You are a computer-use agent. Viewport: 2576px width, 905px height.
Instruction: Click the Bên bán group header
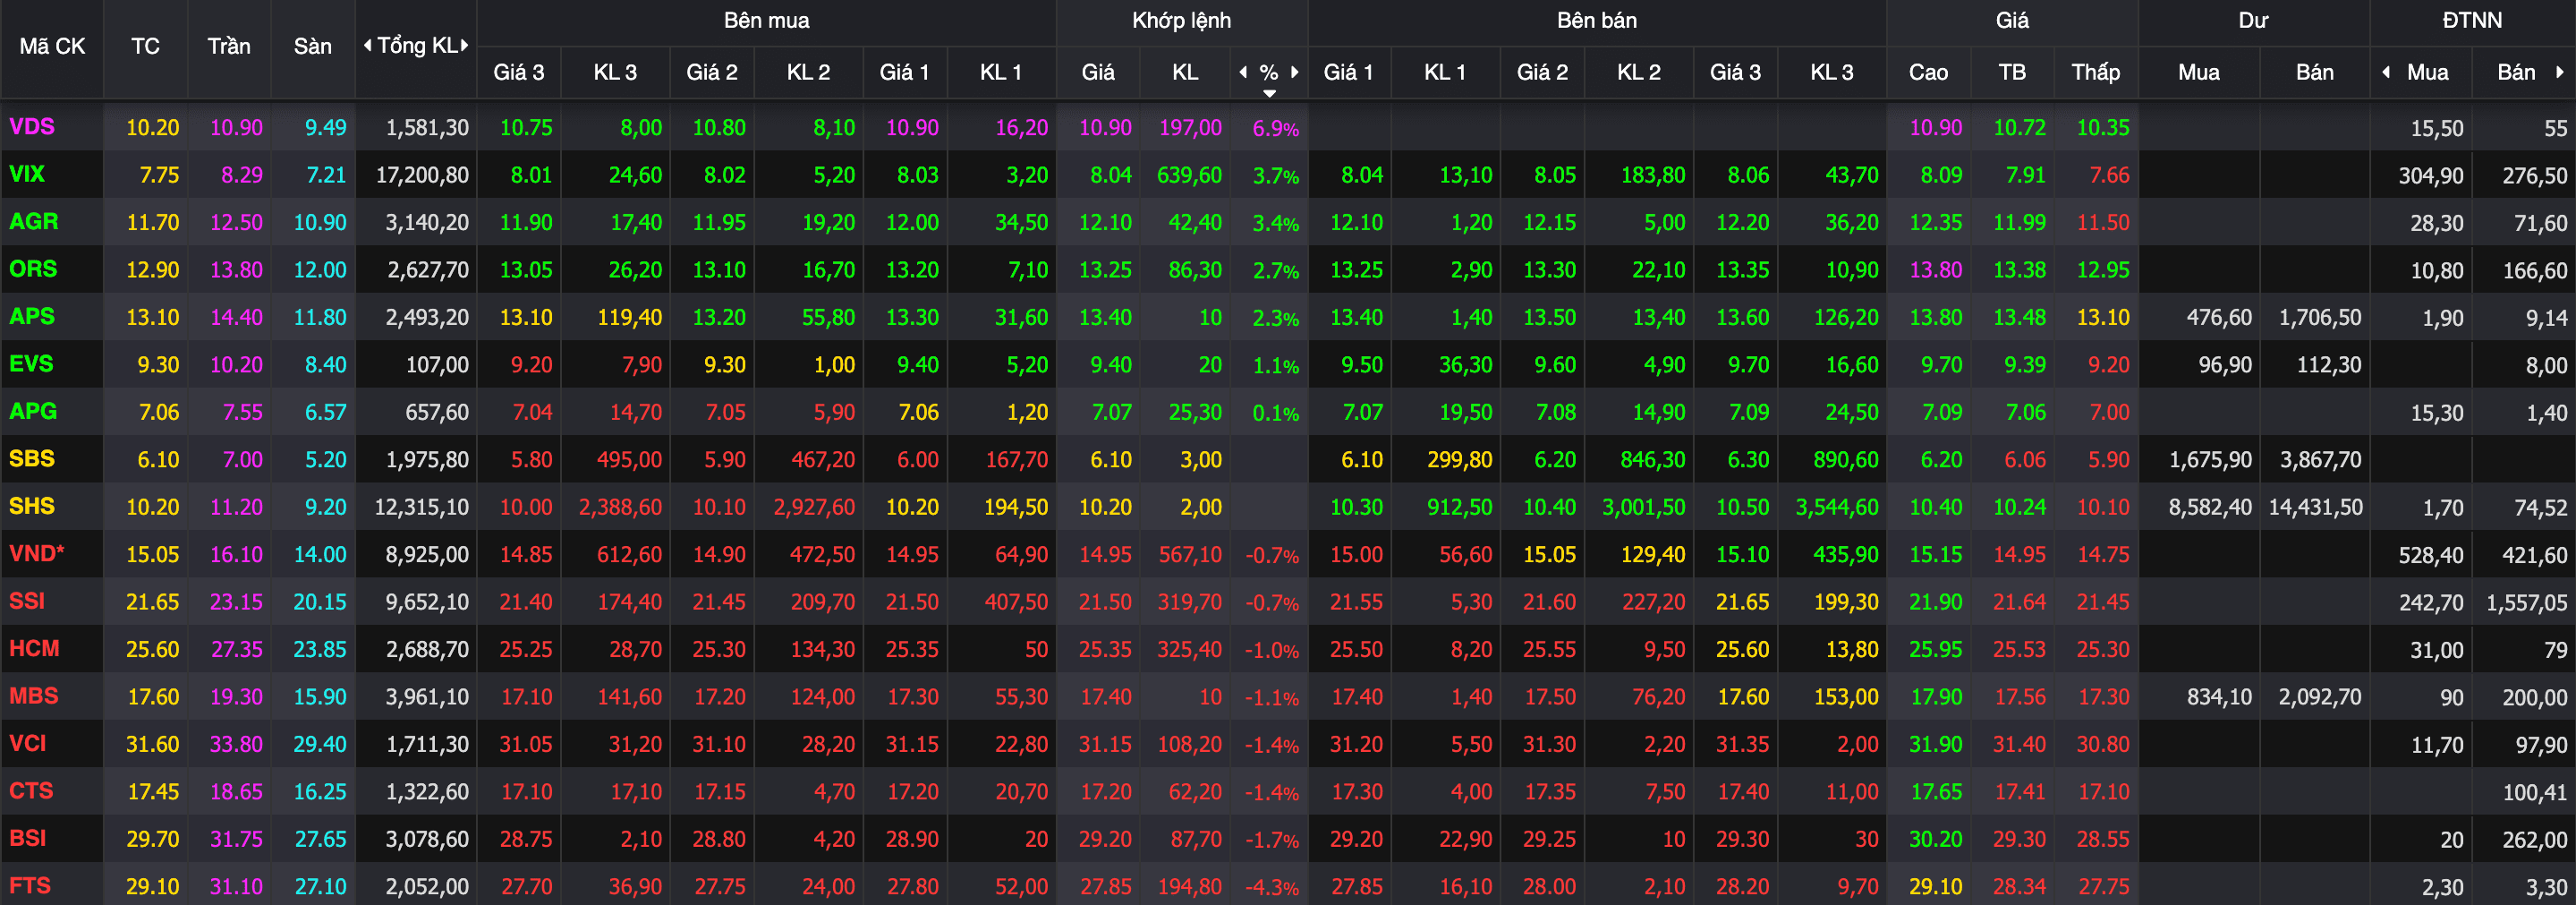(x=1597, y=20)
